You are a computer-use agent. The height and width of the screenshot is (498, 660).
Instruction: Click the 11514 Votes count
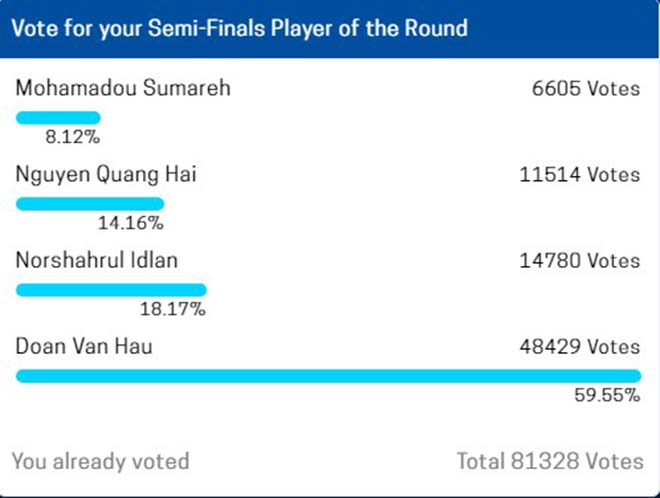pyautogui.click(x=579, y=175)
